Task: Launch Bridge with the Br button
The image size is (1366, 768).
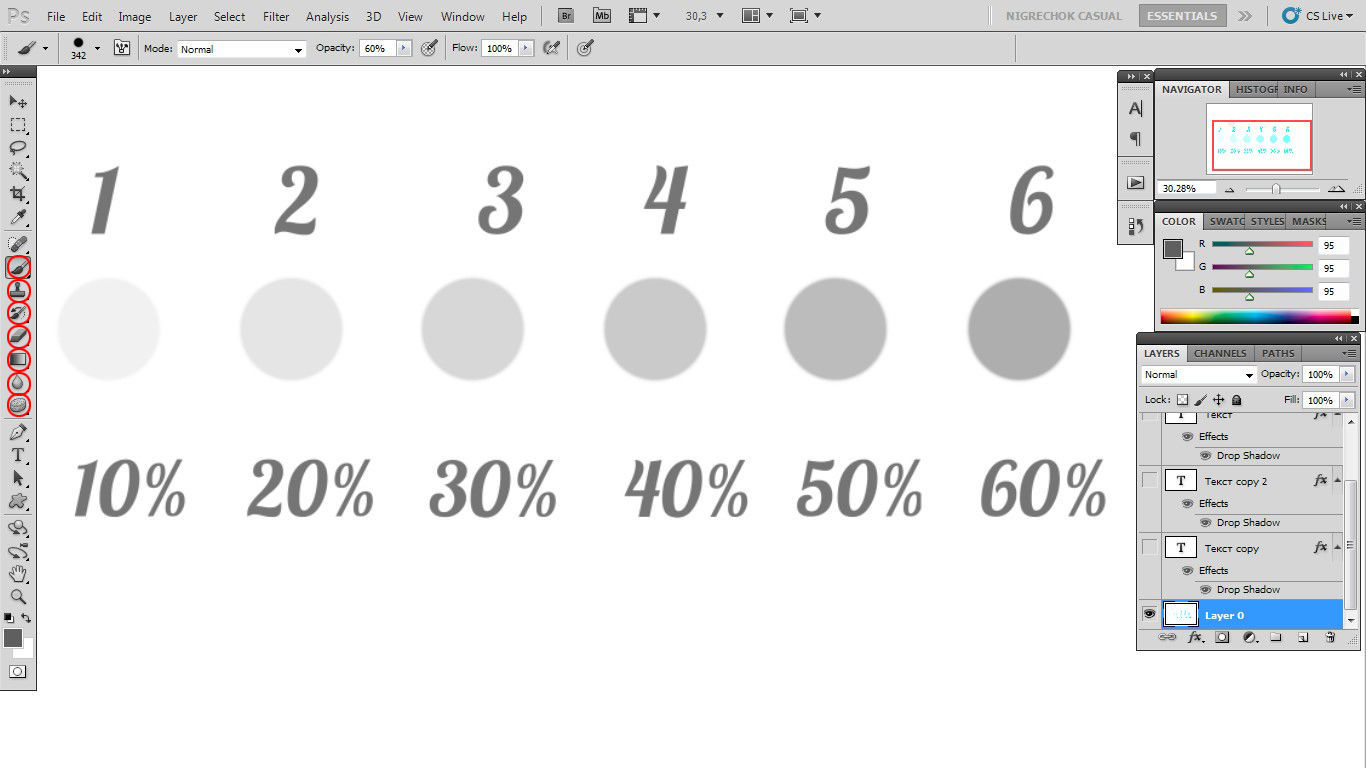Action: pos(566,16)
